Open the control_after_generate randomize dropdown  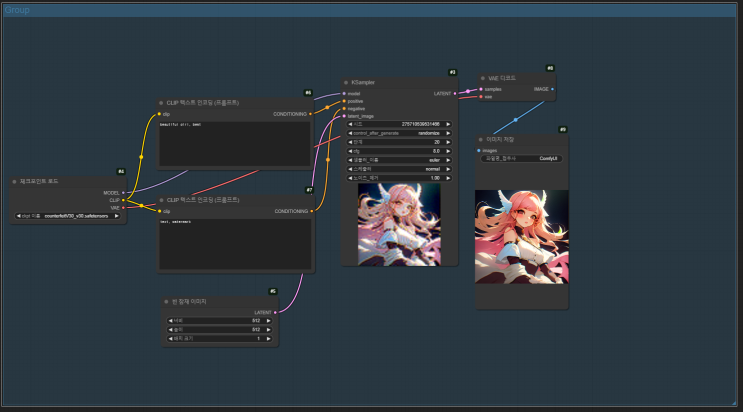point(400,133)
